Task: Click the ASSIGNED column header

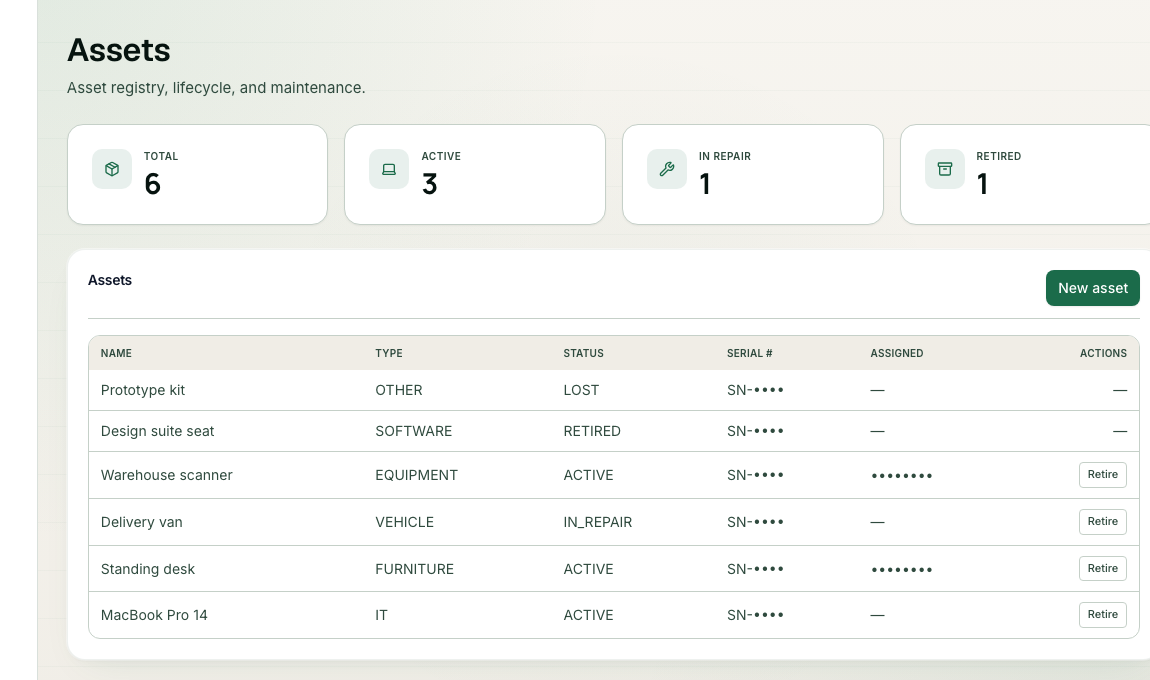Action: coord(896,354)
